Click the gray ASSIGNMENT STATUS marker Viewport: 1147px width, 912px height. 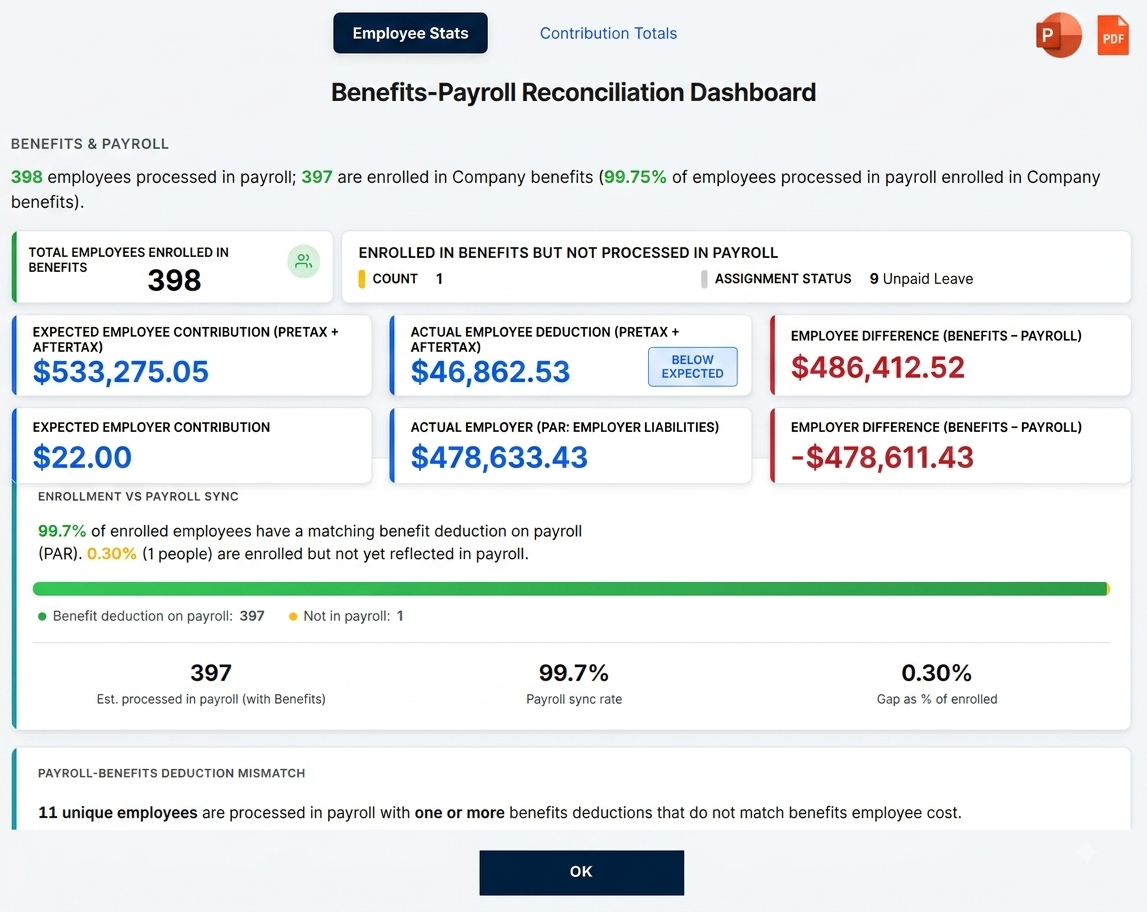point(704,279)
